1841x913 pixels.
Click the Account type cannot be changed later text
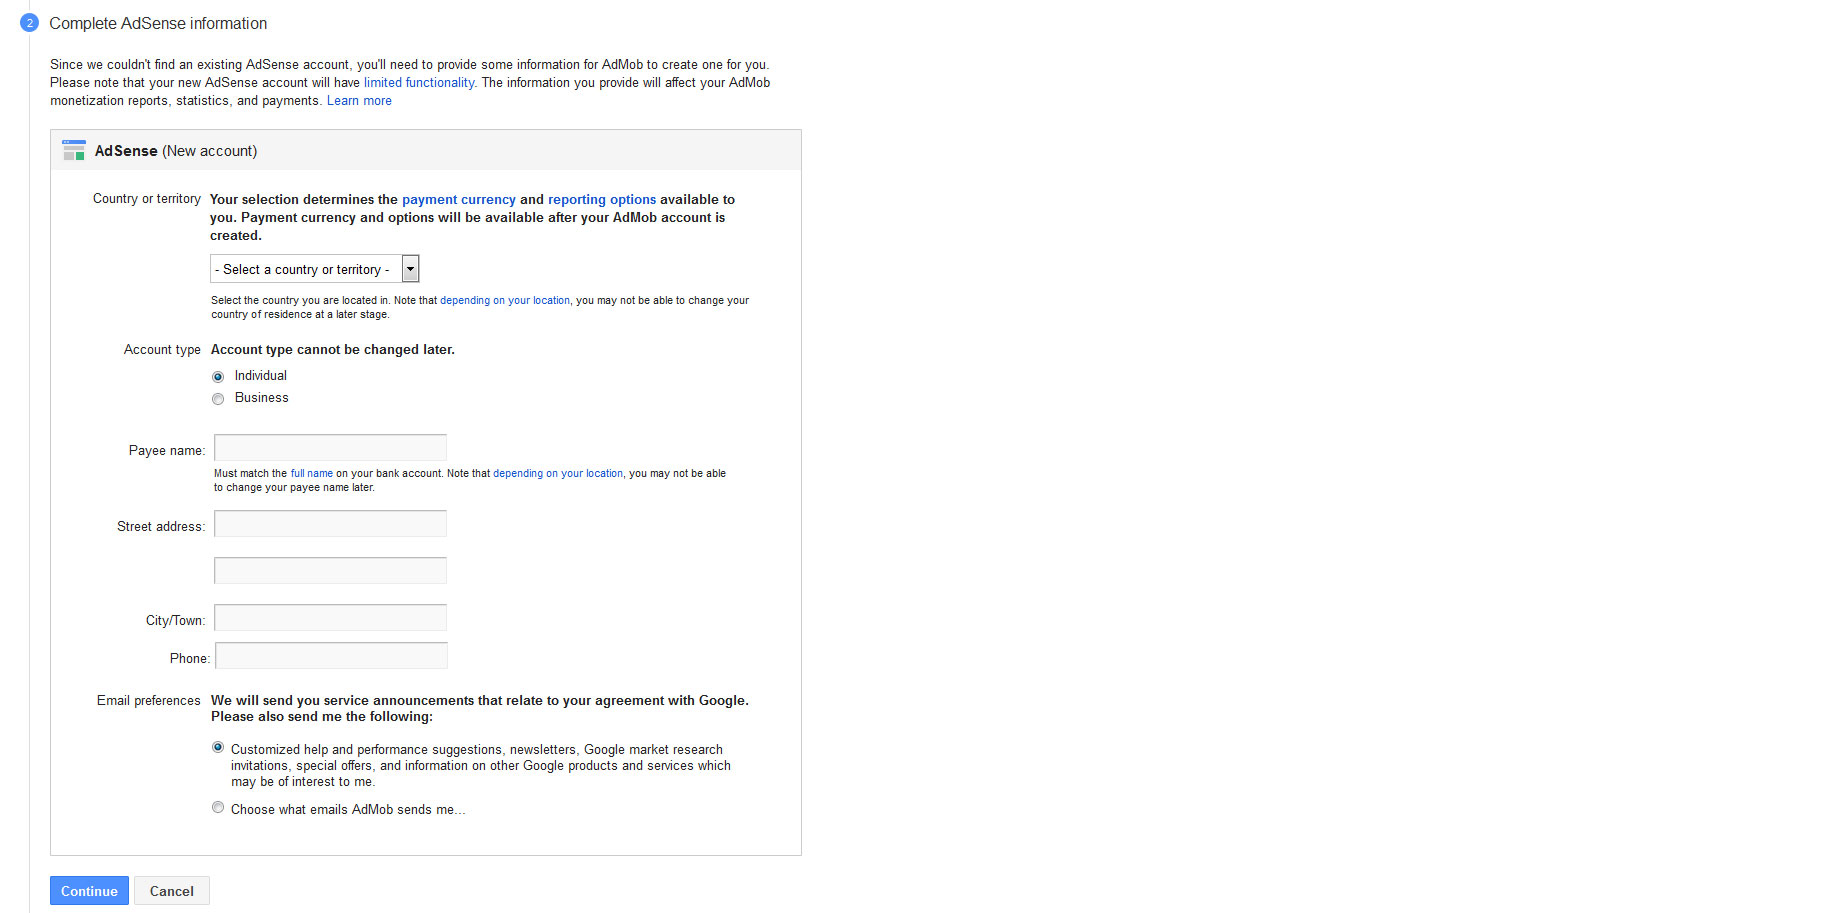pos(333,350)
